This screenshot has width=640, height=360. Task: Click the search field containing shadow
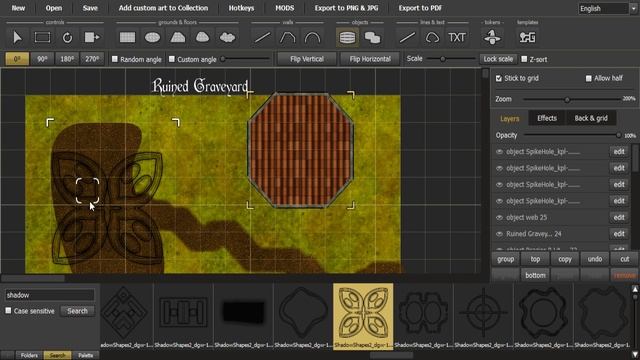point(49,295)
